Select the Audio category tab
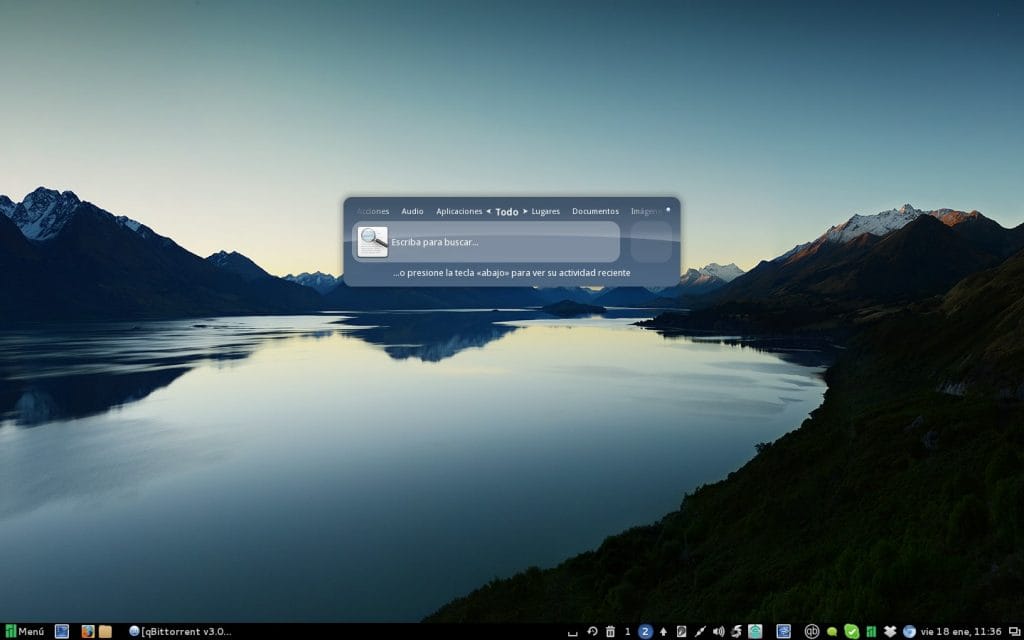Viewport: 1024px width, 640px height. (x=412, y=212)
